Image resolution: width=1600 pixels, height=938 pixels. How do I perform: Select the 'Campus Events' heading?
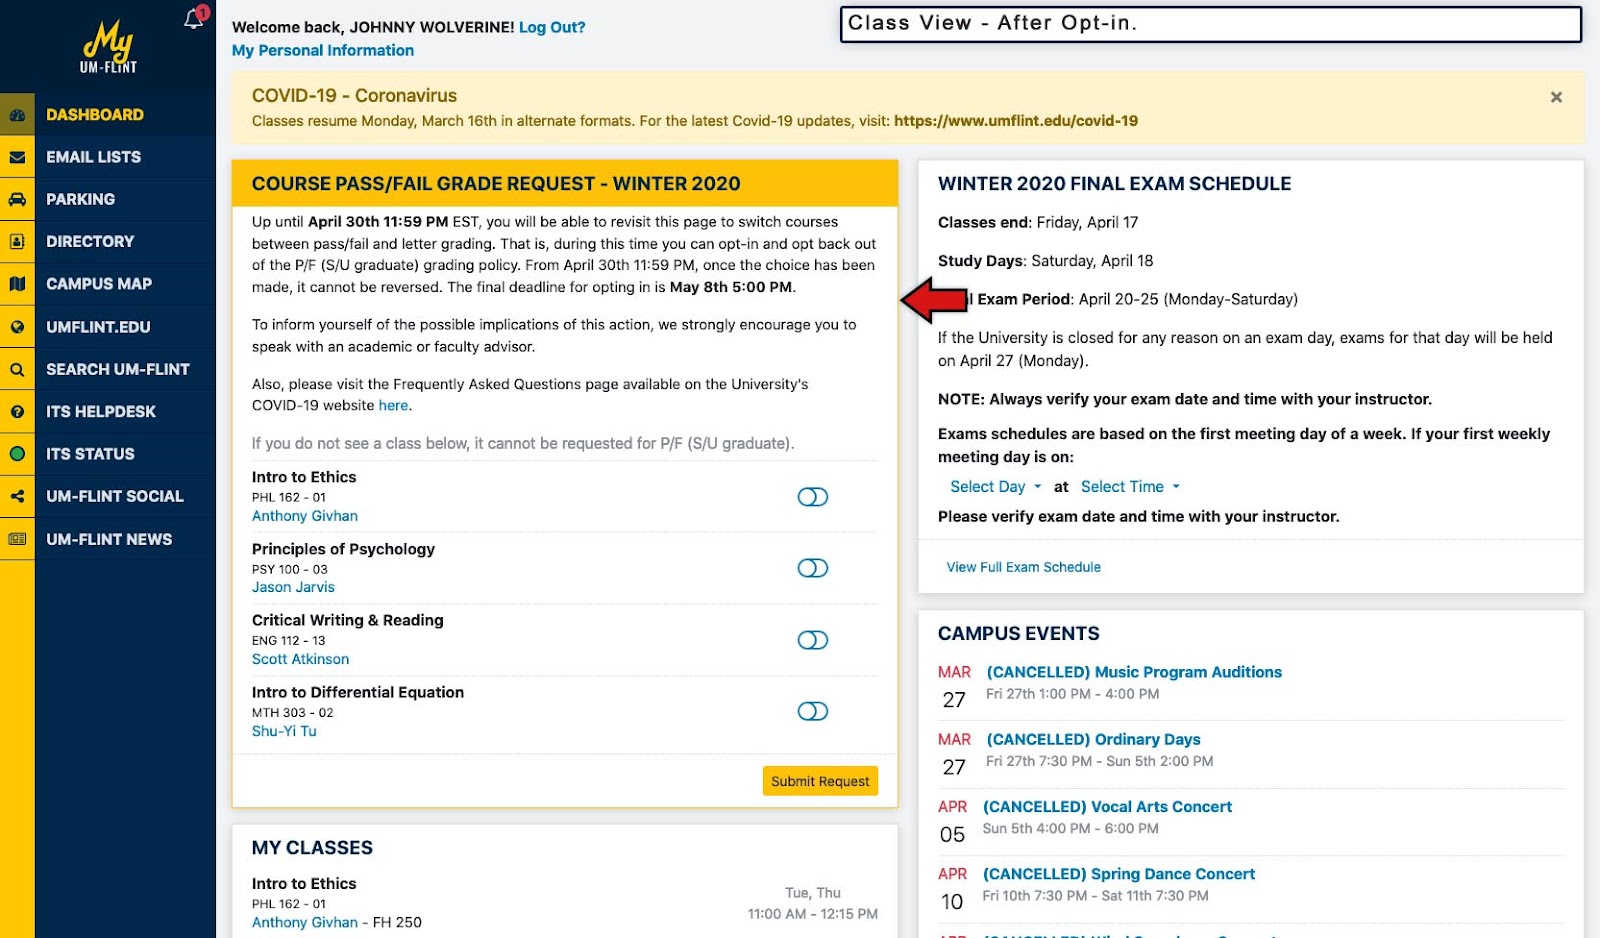(1019, 634)
